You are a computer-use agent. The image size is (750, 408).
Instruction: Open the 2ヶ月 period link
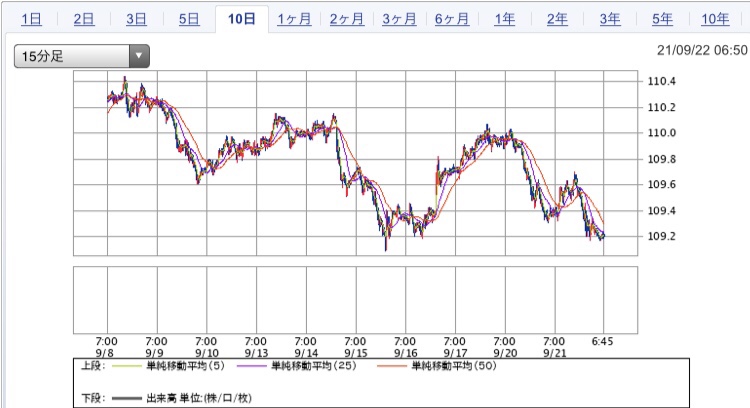point(347,19)
